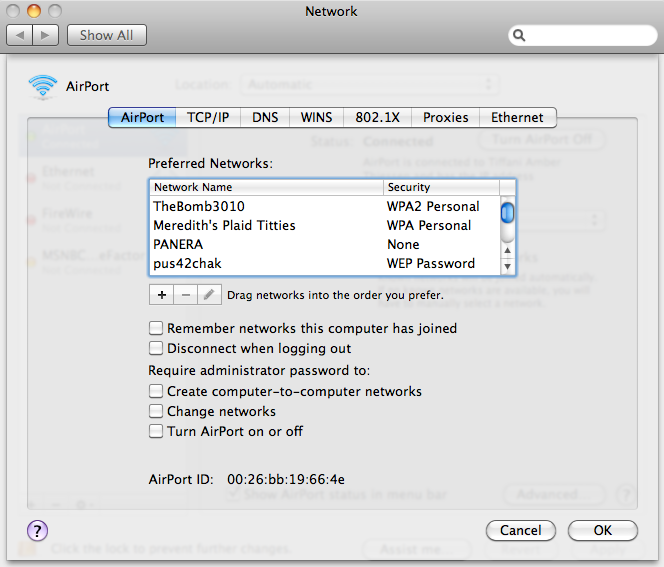Switch to the AirPort tab
Image resolution: width=664 pixels, height=567 pixels.
(x=142, y=117)
